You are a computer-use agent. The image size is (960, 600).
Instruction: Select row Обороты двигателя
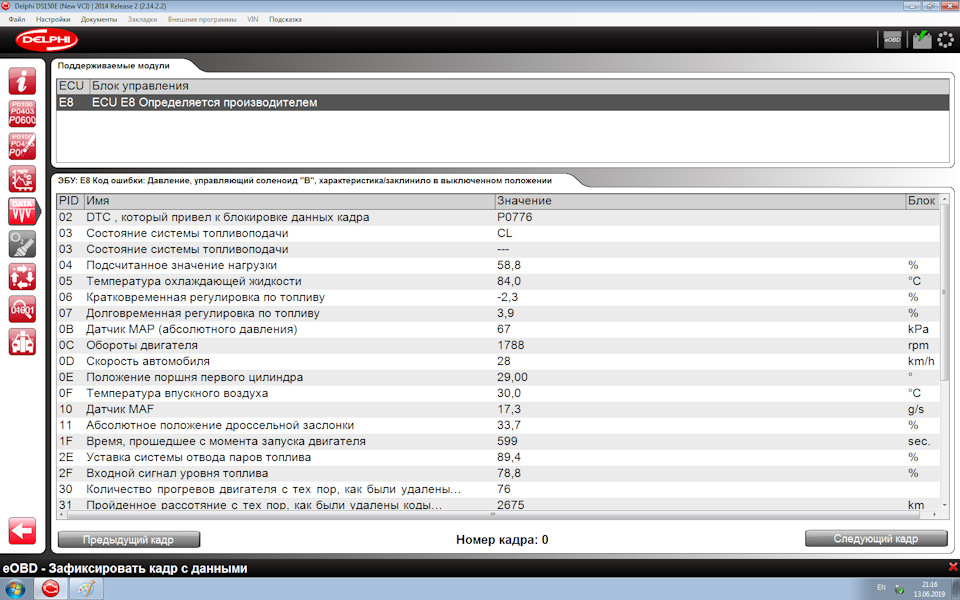[498, 345]
